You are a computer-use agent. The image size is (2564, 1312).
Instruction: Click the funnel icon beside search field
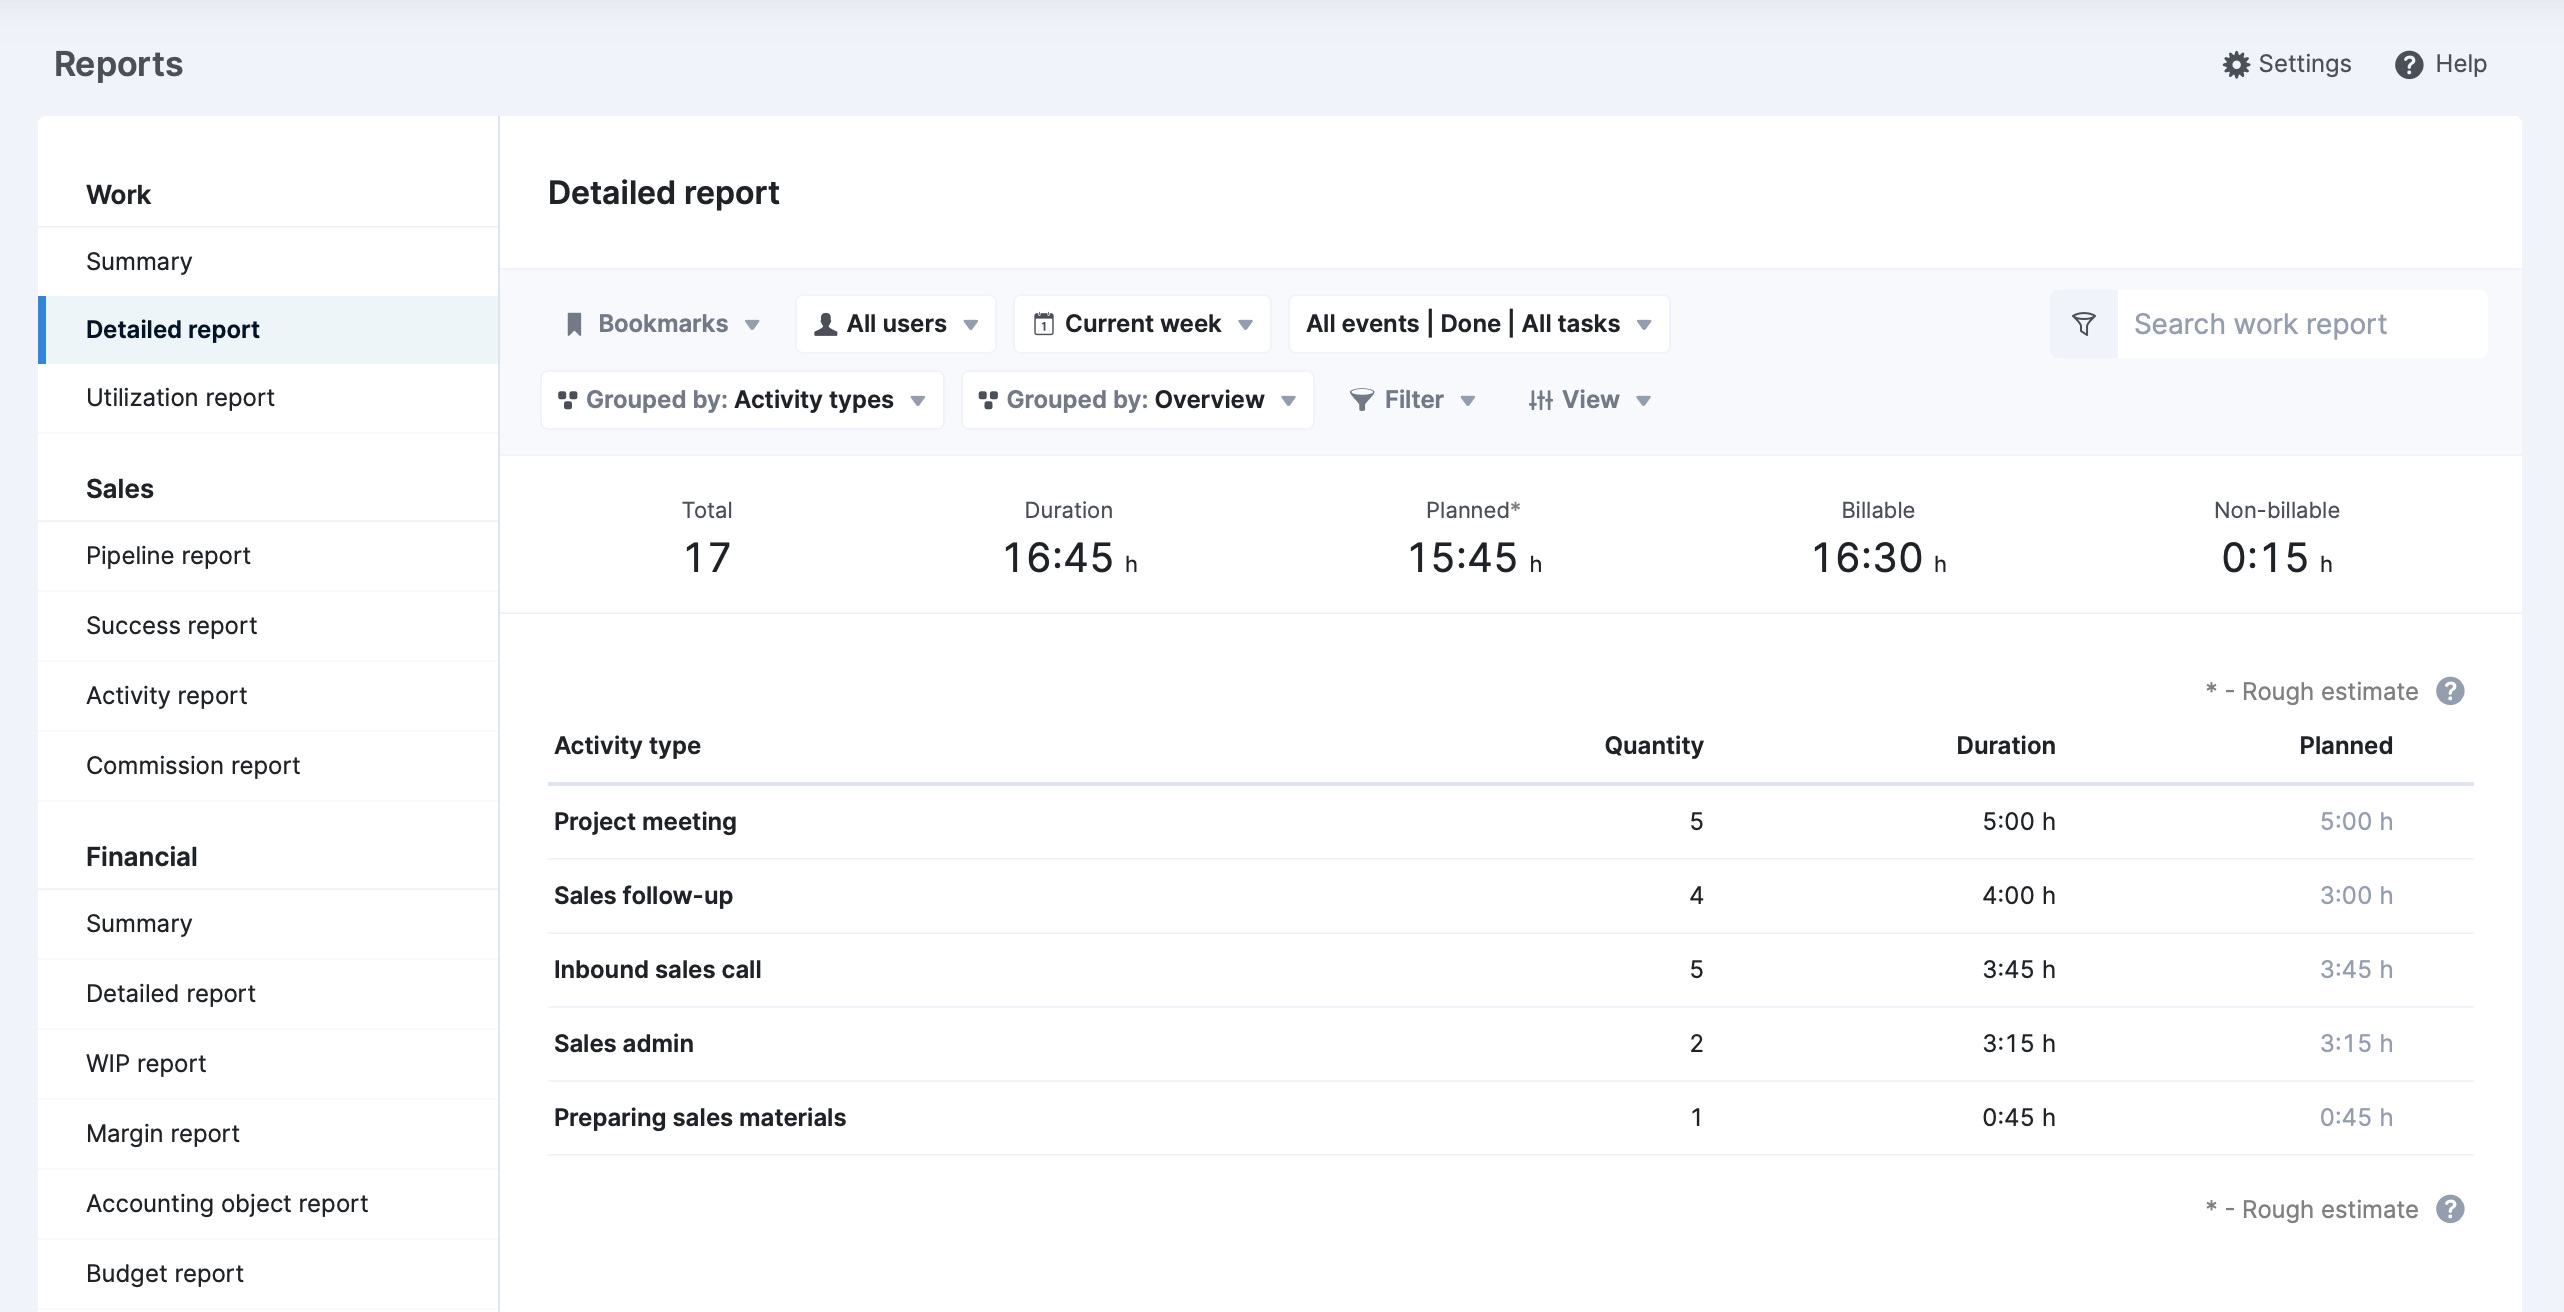[2084, 324]
